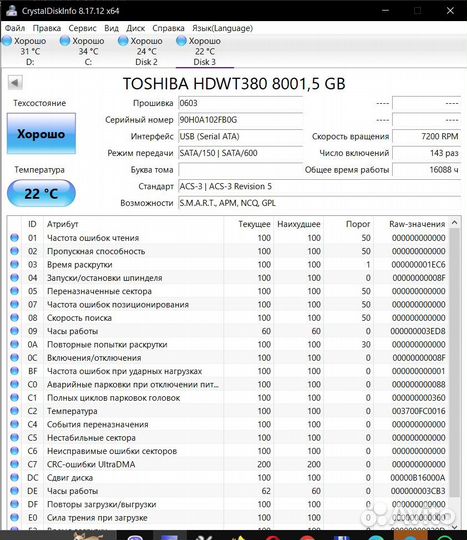Open the Вид menu
Screen dimensions: 467x540
coord(111,28)
